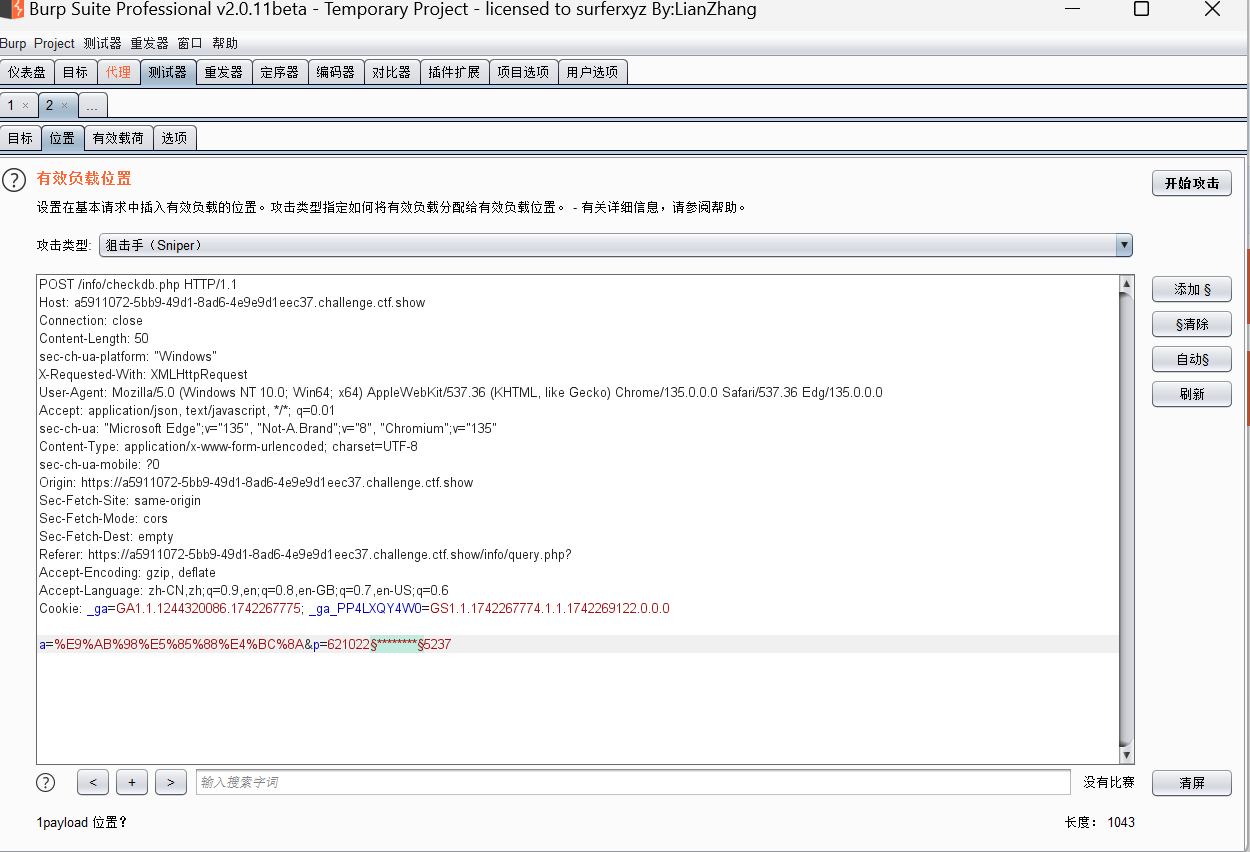Switch to the 插件扩展 tab
Viewport: 1250px width, 852px height.
(x=454, y=72)
